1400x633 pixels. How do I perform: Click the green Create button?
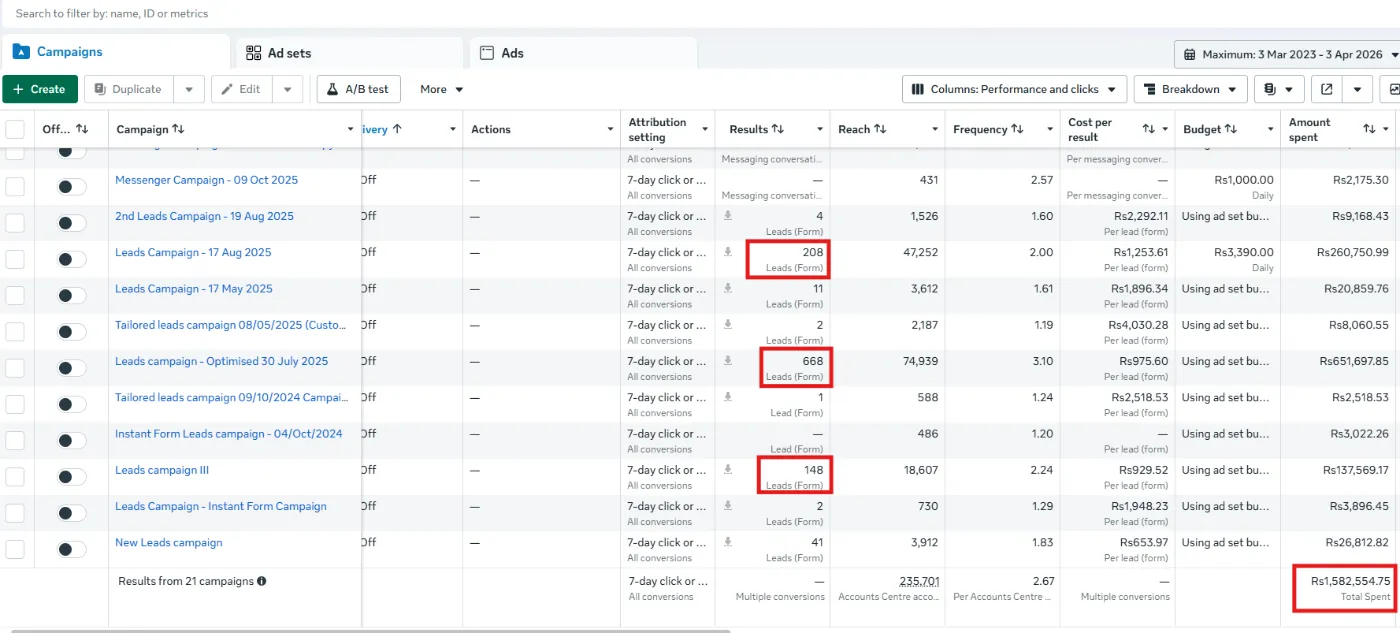(x=40, y=89)
